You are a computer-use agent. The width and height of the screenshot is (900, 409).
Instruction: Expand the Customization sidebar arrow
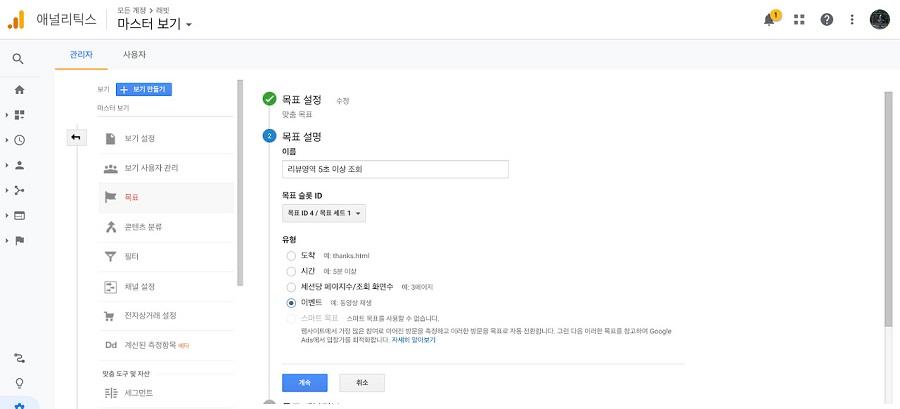(x=6, y=115)
